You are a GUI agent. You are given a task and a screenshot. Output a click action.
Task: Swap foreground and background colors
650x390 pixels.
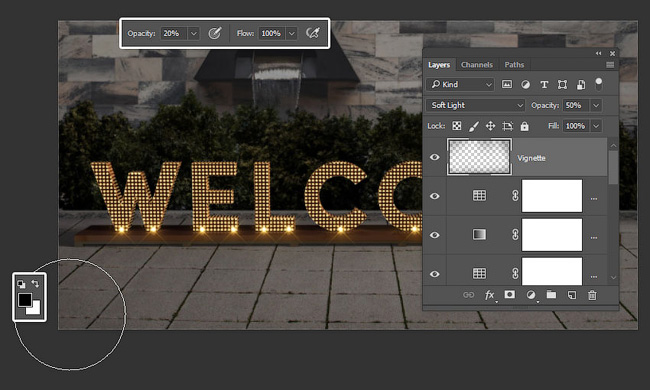[35, 284]
